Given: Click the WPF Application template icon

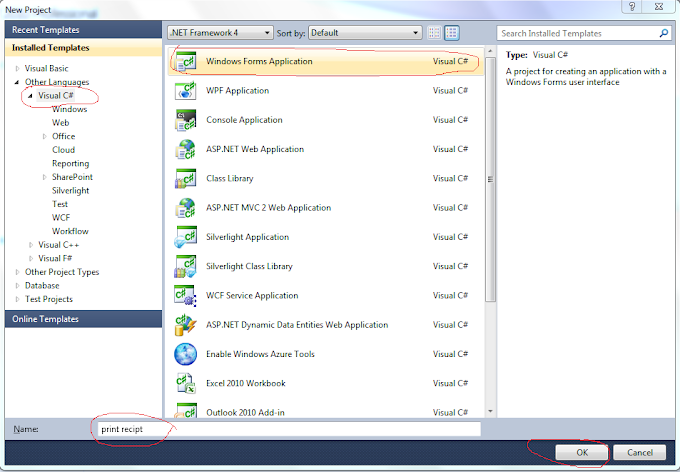Looking at the screenshot, I should (186, 91).
